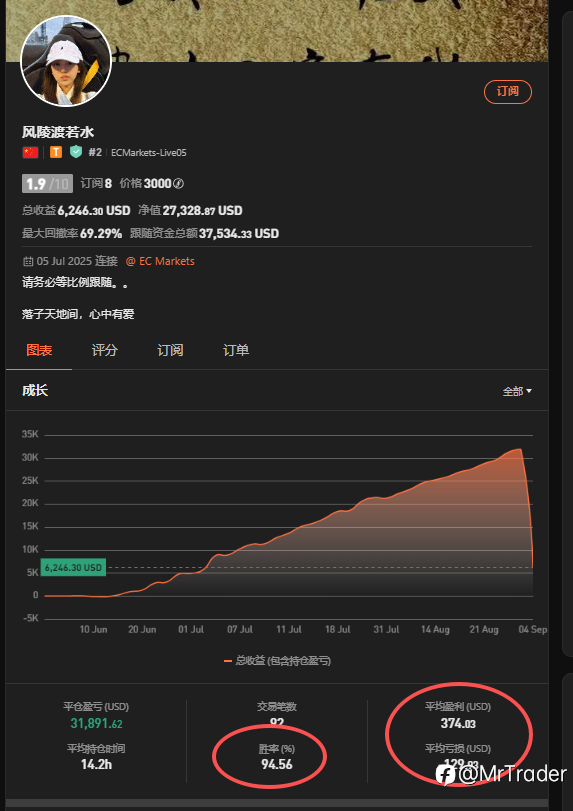Click the 平均盈利 374.03 value
The height and width of the screenshot is (811, 573).
458,724
